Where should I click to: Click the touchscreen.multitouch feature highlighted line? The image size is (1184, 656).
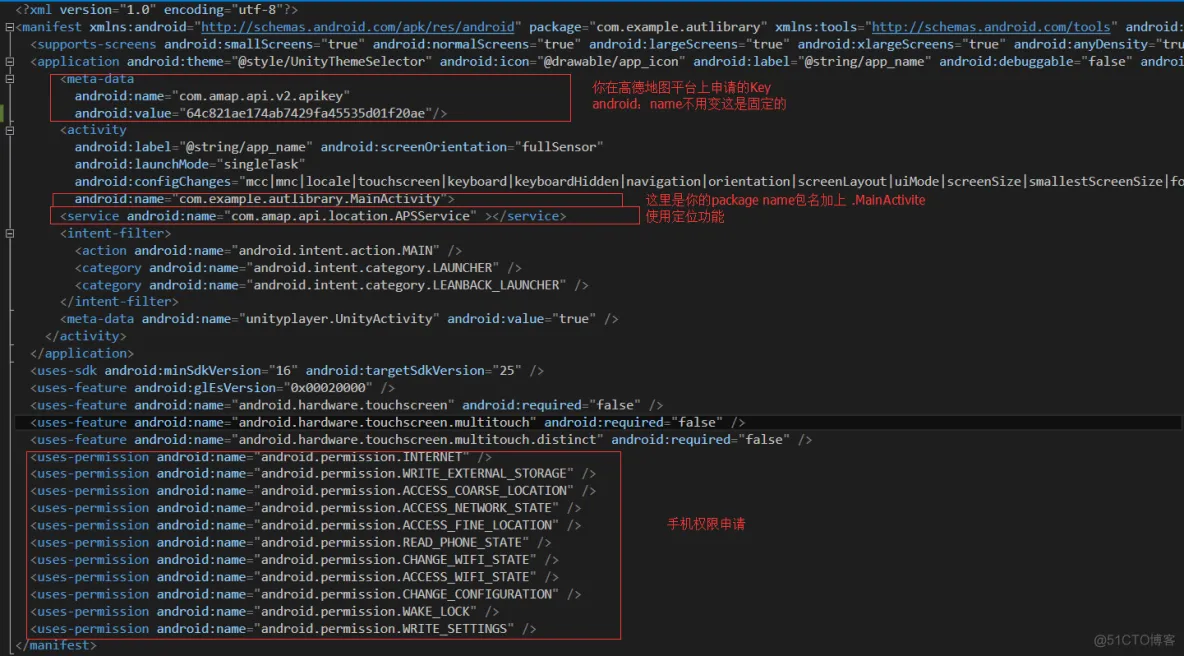pyautogui.click(x=387, y=423)
